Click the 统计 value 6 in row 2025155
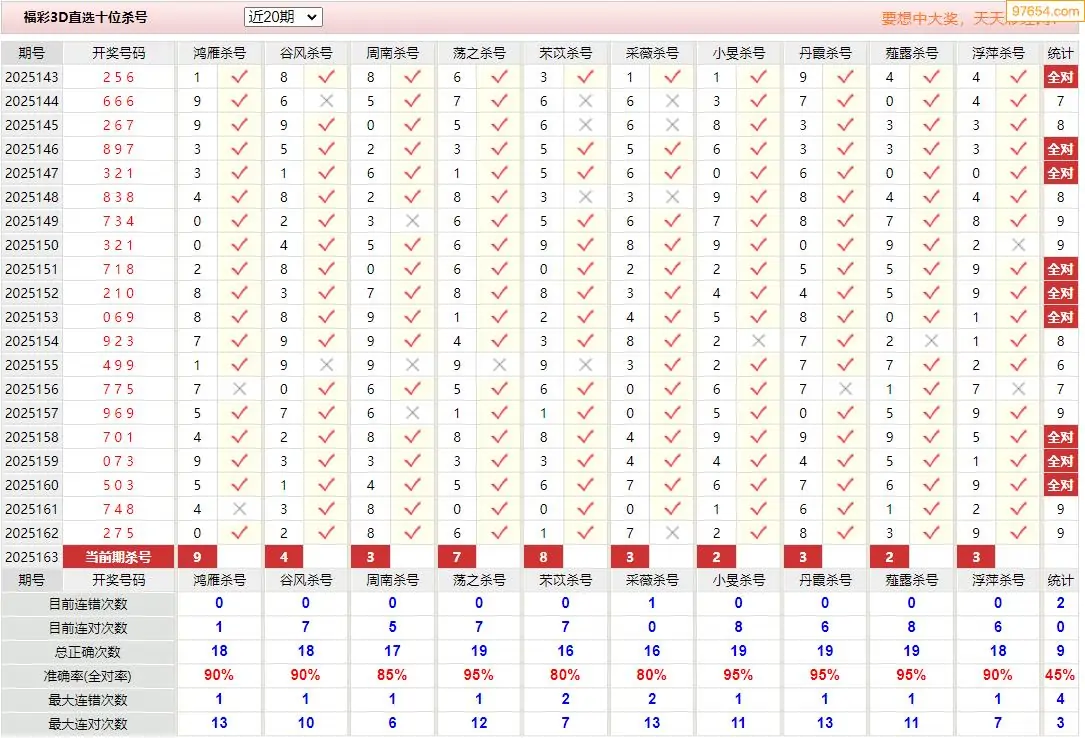The image size is (1085, 738). (1060, 365)
